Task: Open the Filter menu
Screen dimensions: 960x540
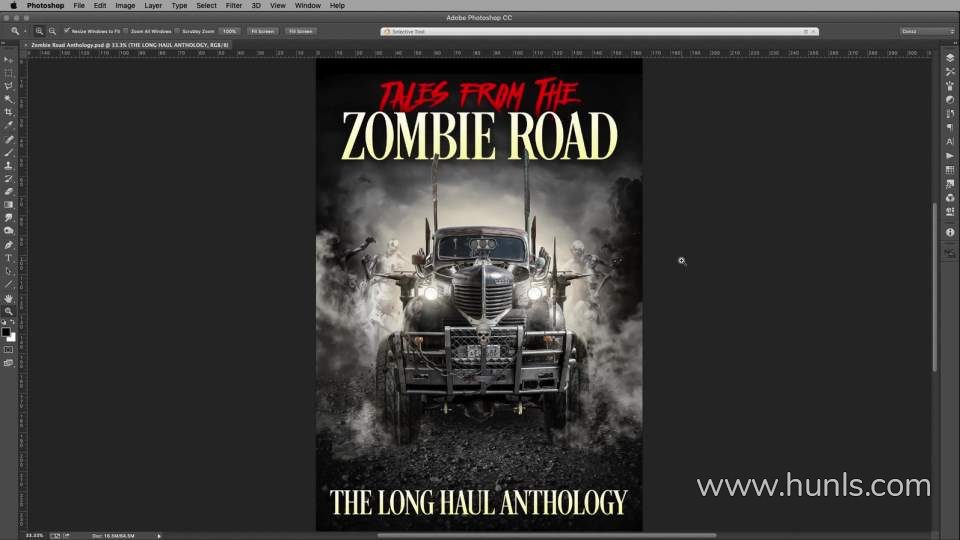Action: tap(234, 6)
